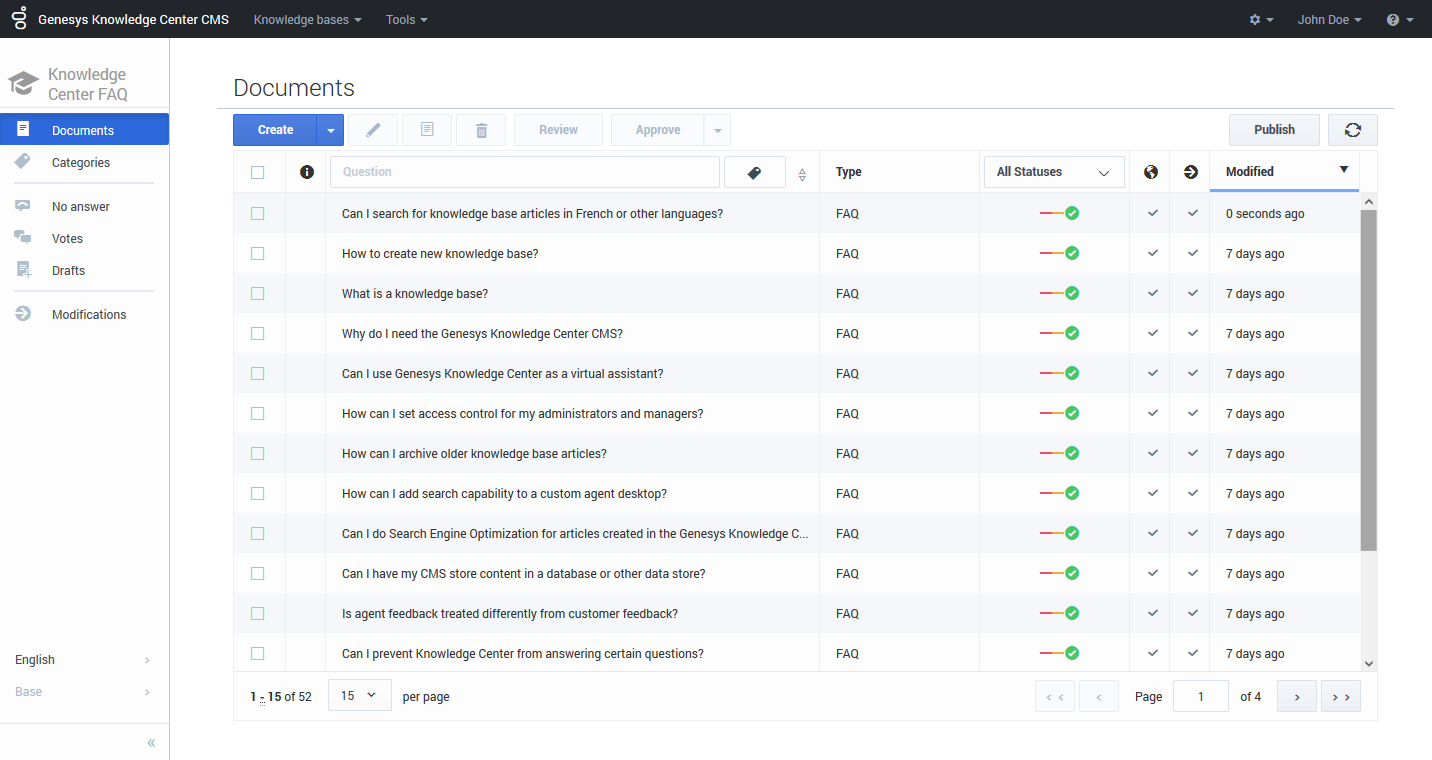Check the box for 'What is a knowledge base?'
1432x760 pixels.
pyautogui.click(x=258, y=294)
